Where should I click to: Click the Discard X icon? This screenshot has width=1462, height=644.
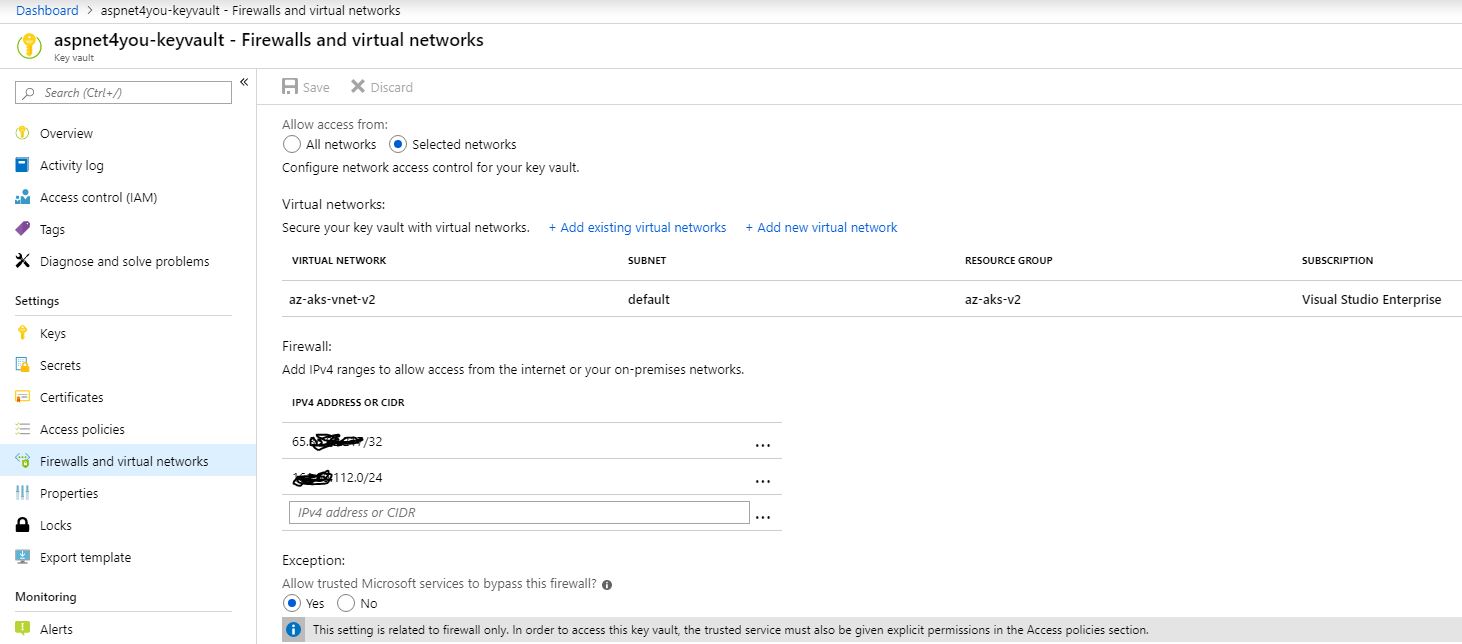tap(358, 87)
